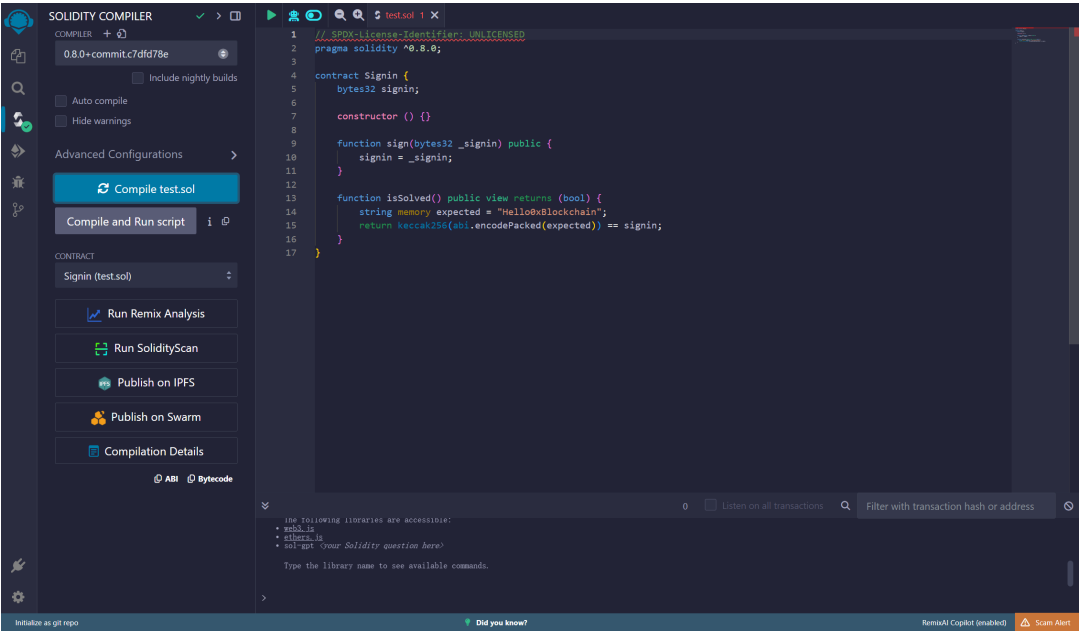Copy script snippet icon beside info icon

pos(226,222)
